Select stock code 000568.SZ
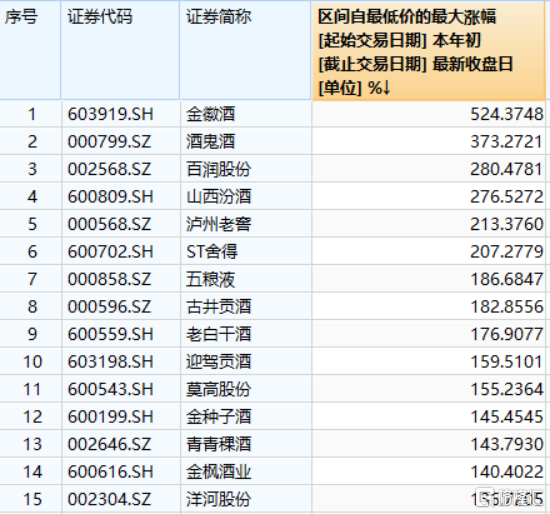 (x=109, y=224)
